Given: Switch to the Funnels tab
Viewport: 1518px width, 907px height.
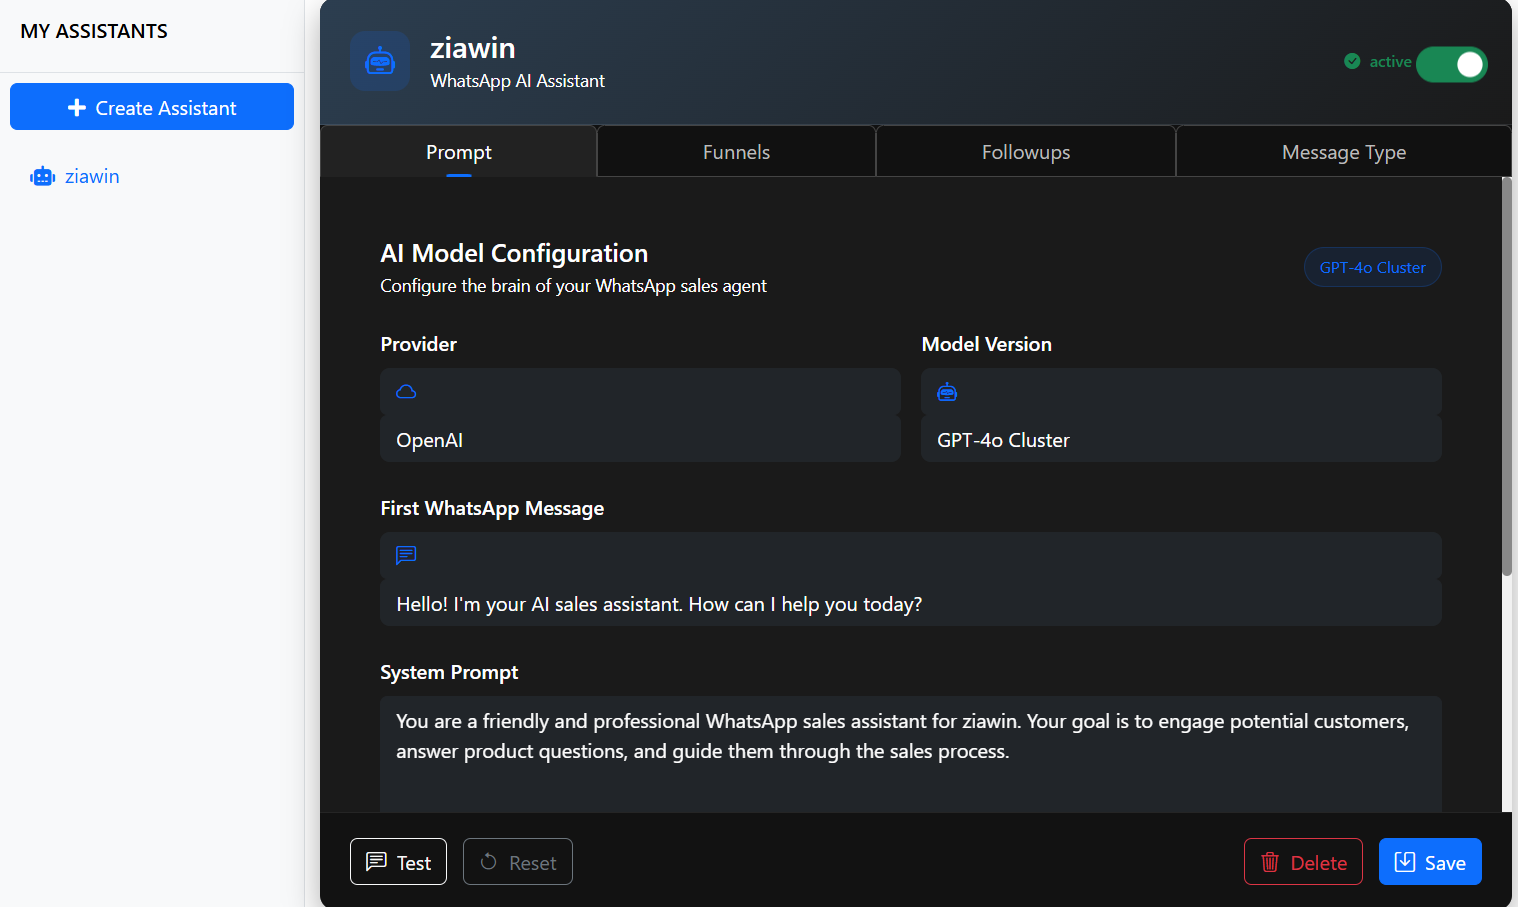Looking at the screenshot, I should pos(736,152).
